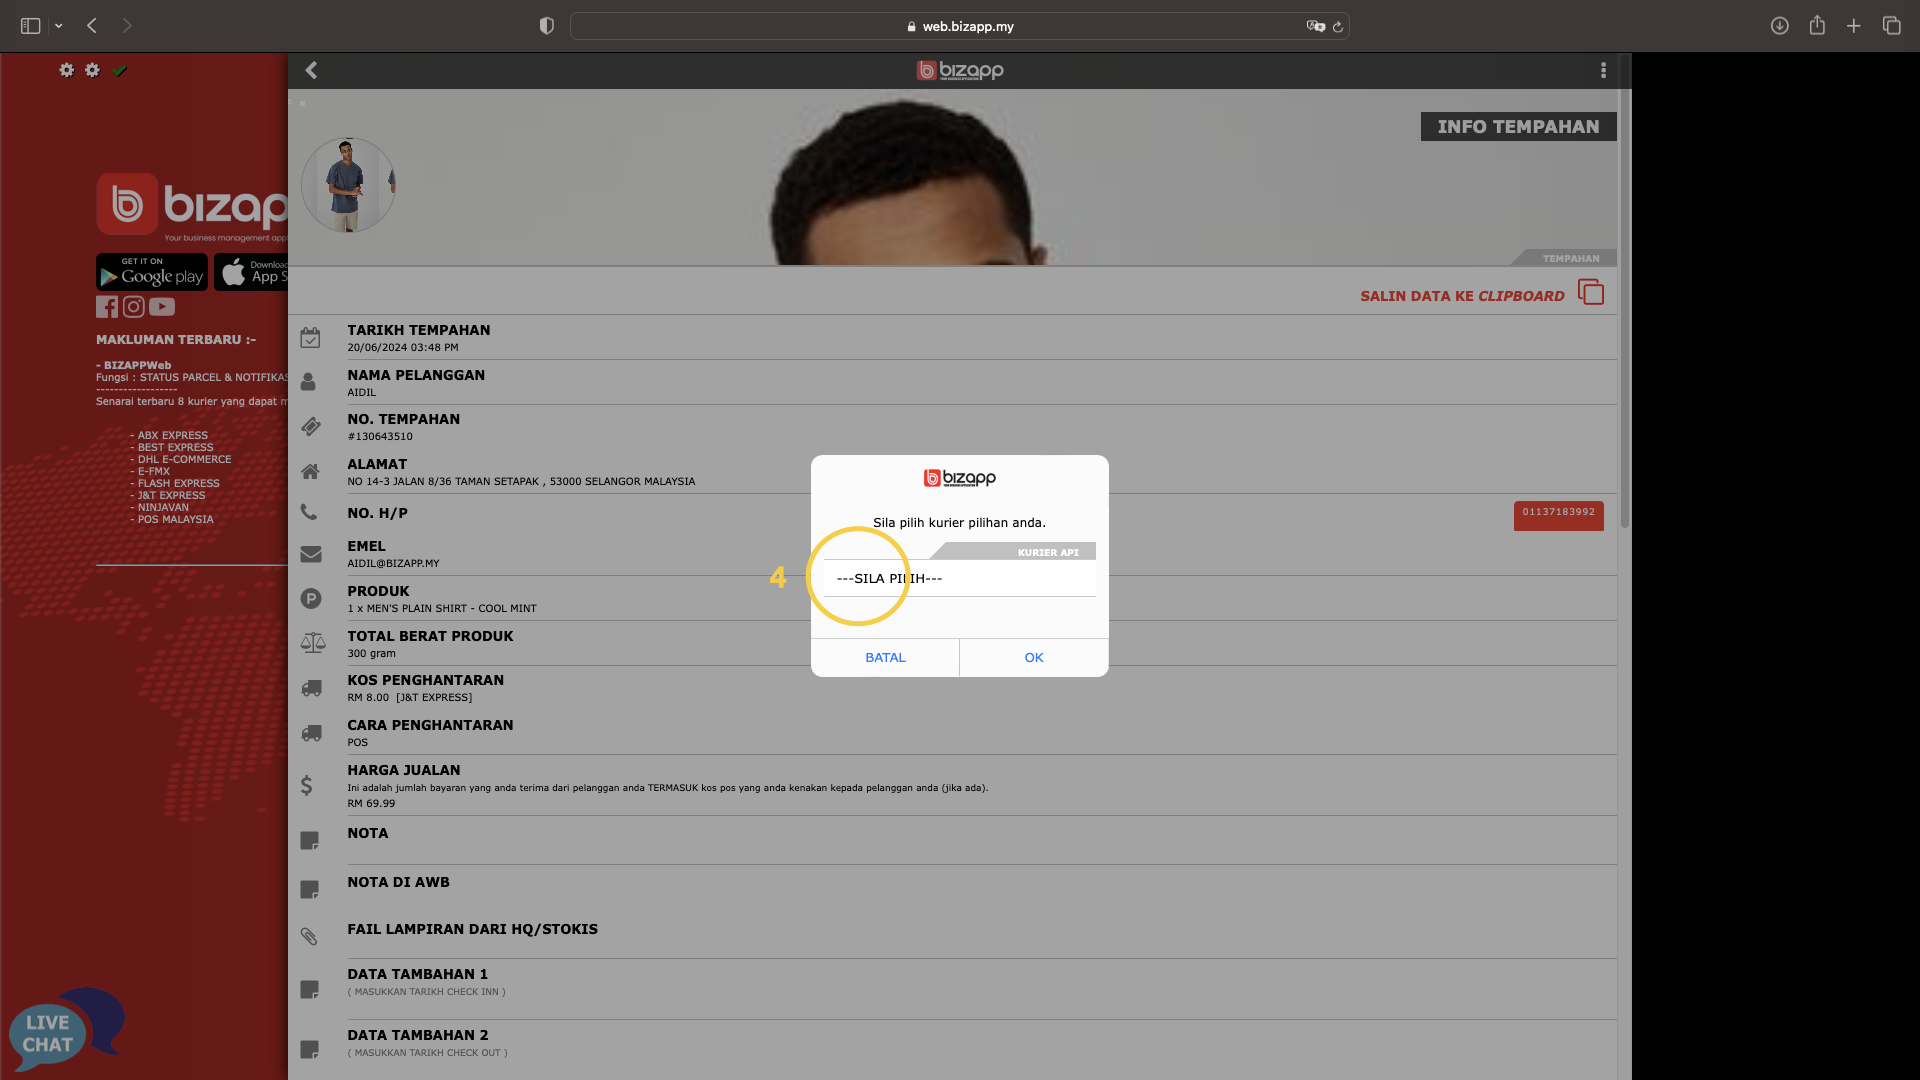Click the person icon beside NAMA PELANGGAN
This screenshot has width=1920, height=1080.
308,382
